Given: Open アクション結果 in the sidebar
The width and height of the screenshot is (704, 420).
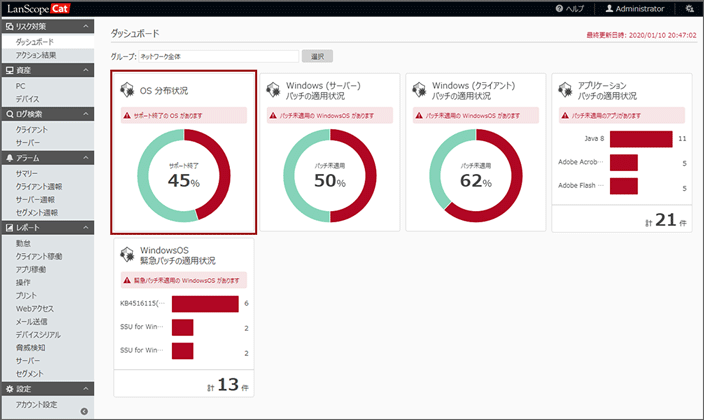Looking at the screenshot, I should click(x=36, y=56).
